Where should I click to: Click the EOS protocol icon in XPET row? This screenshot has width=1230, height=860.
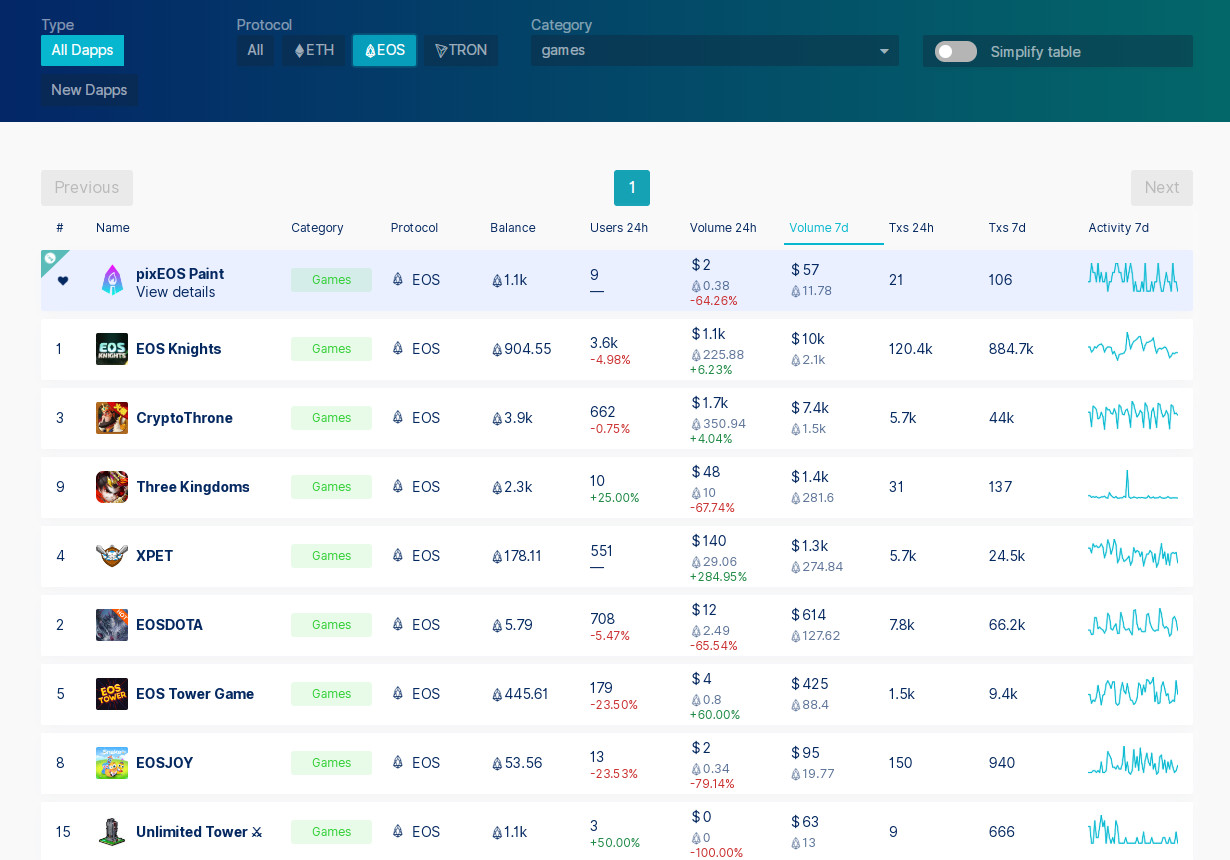(398, 556)
